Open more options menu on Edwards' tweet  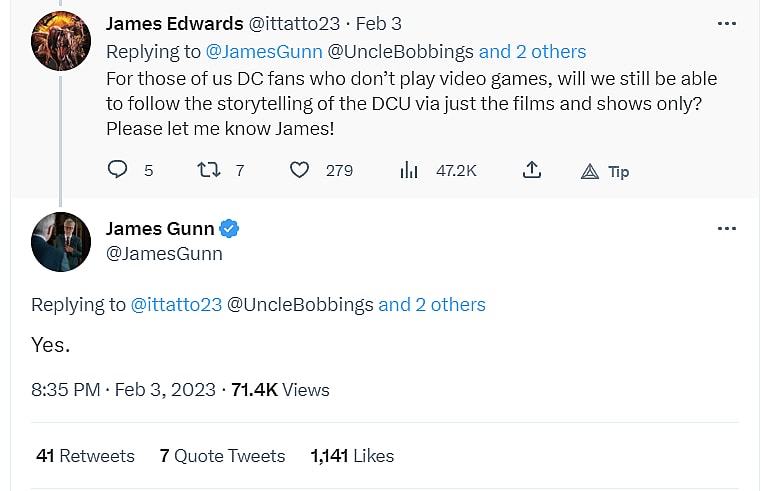(727, 22)
